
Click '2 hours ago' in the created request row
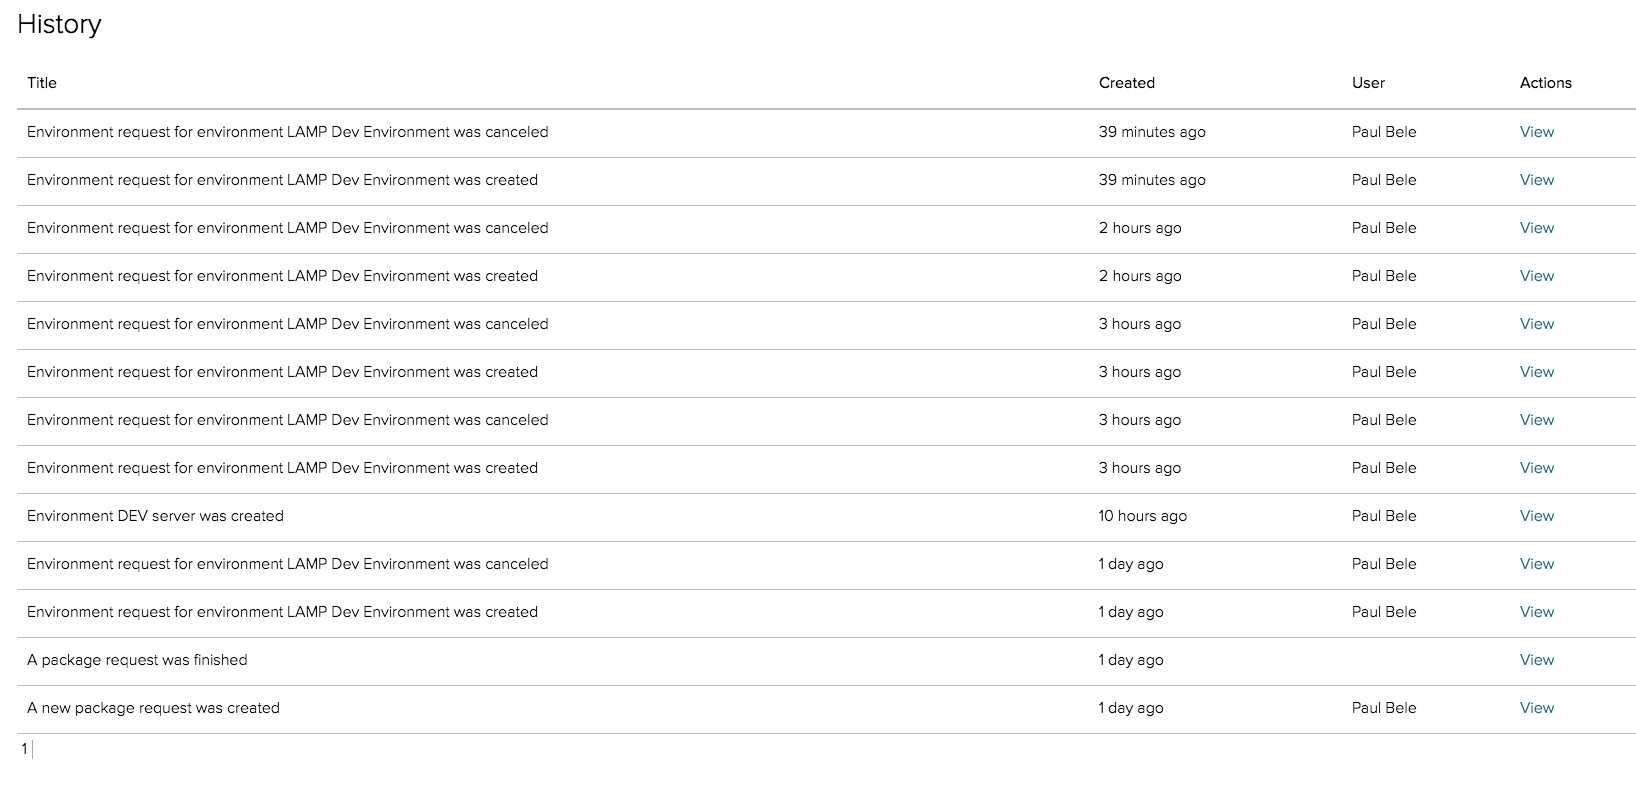(1140, 276)
